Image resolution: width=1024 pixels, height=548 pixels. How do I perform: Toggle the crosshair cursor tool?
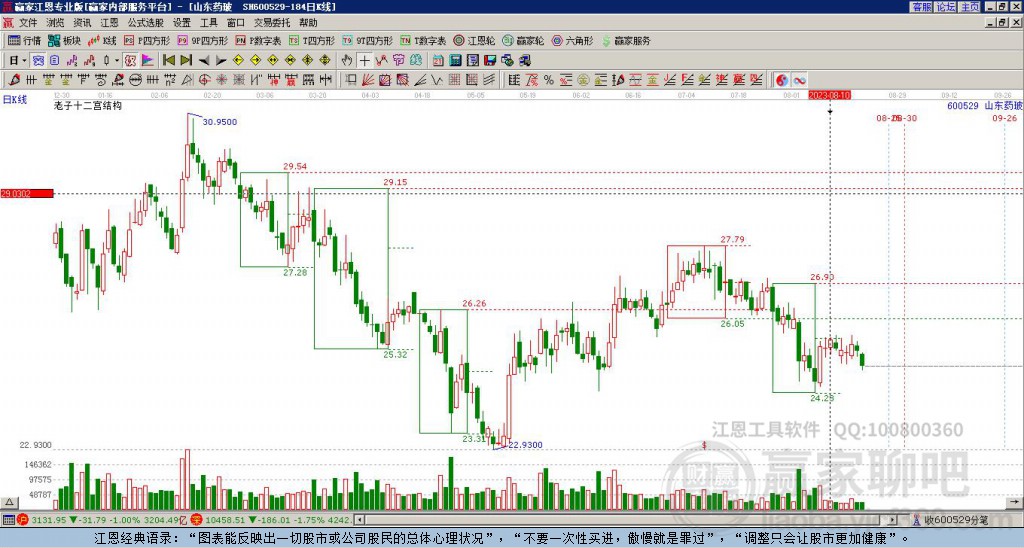(x=364, y=61)
